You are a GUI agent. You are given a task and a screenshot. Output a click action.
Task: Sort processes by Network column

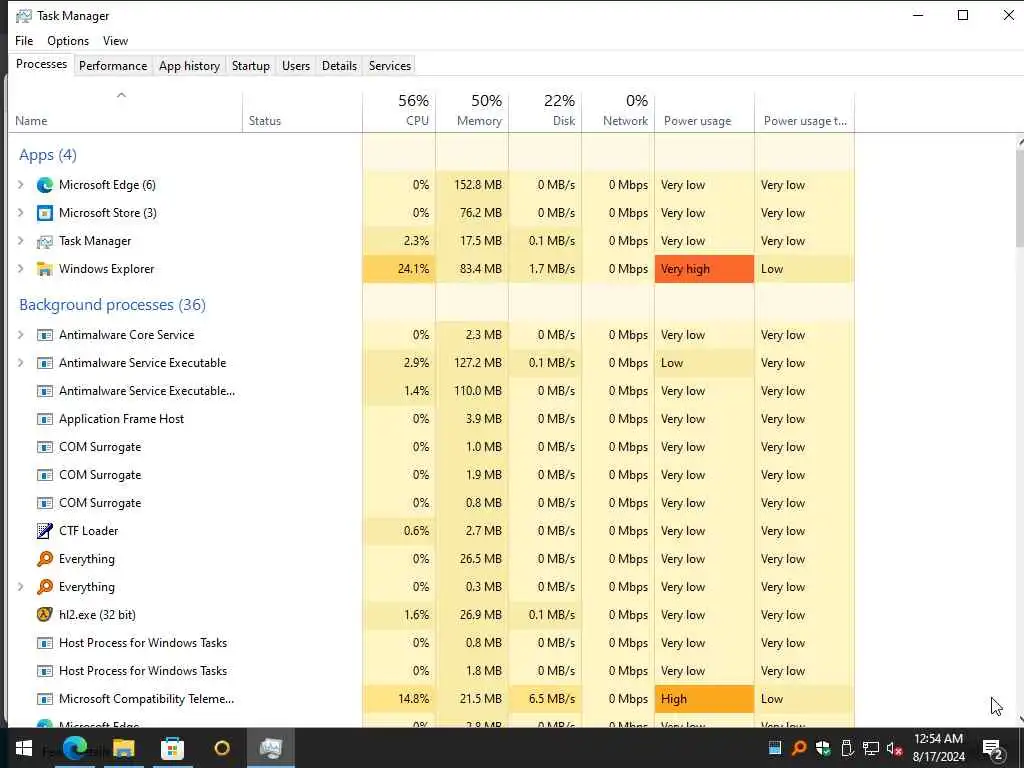coord(618,112)
